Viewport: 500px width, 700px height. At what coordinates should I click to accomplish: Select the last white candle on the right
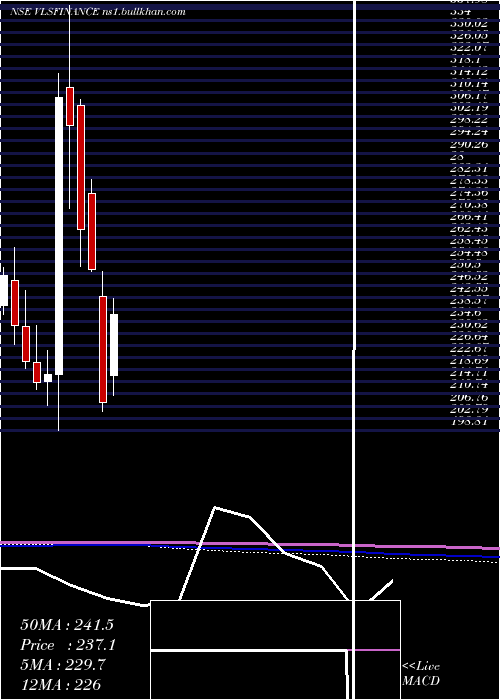point(114,345)
